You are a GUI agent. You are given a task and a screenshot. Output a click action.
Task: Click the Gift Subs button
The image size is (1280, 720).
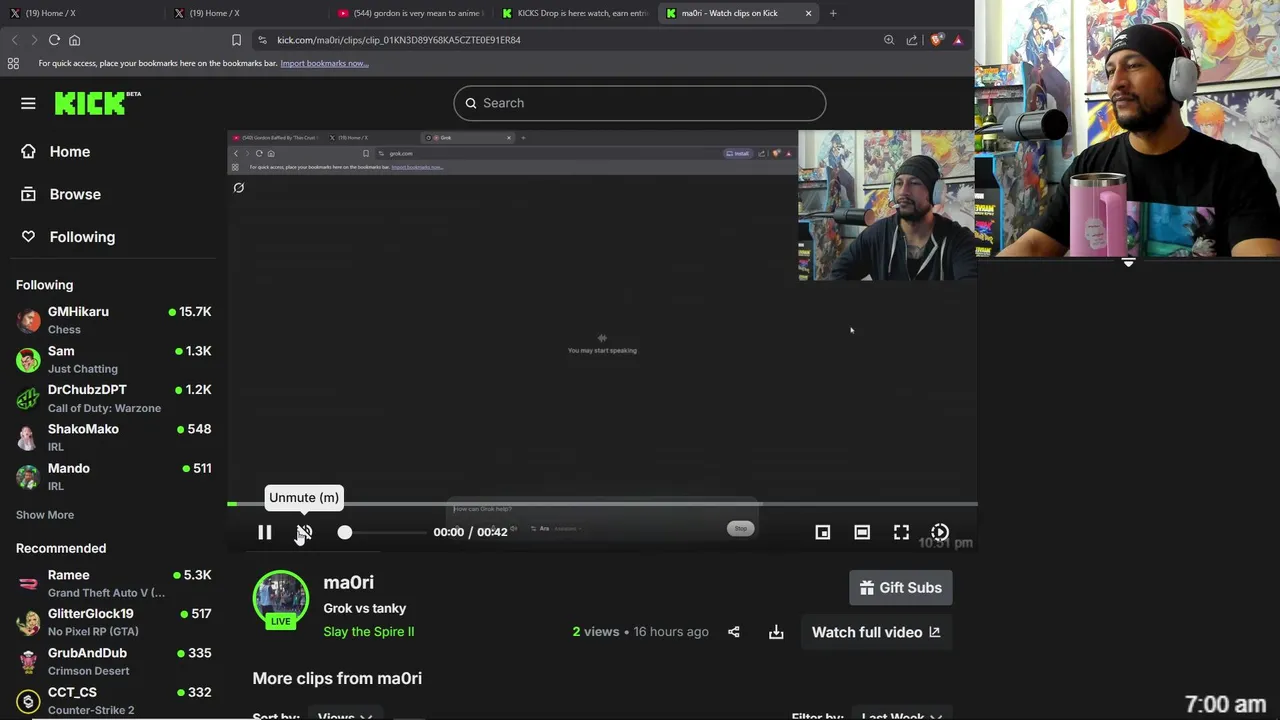click(901, 588)
